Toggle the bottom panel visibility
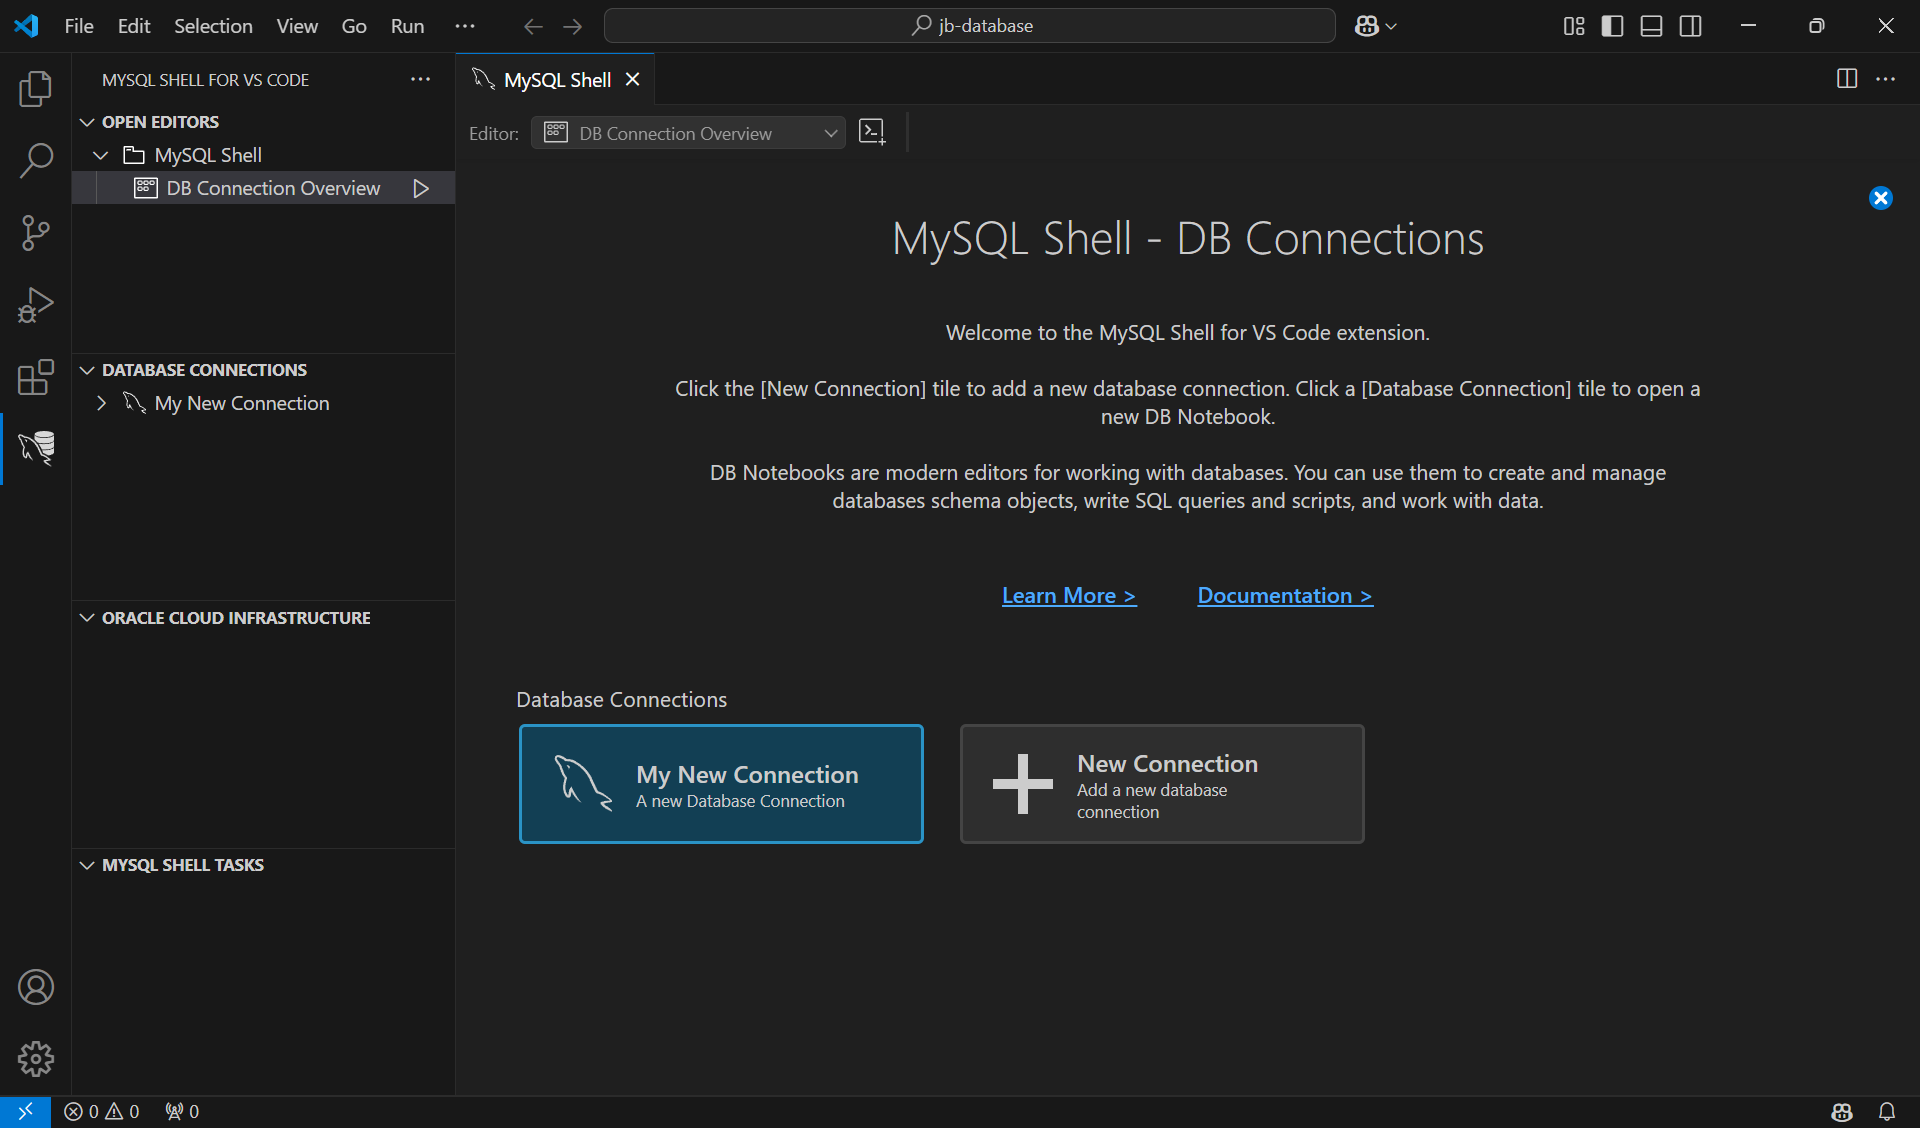The height and width of the screenshot is (1128, 1920). [1651, 26]
